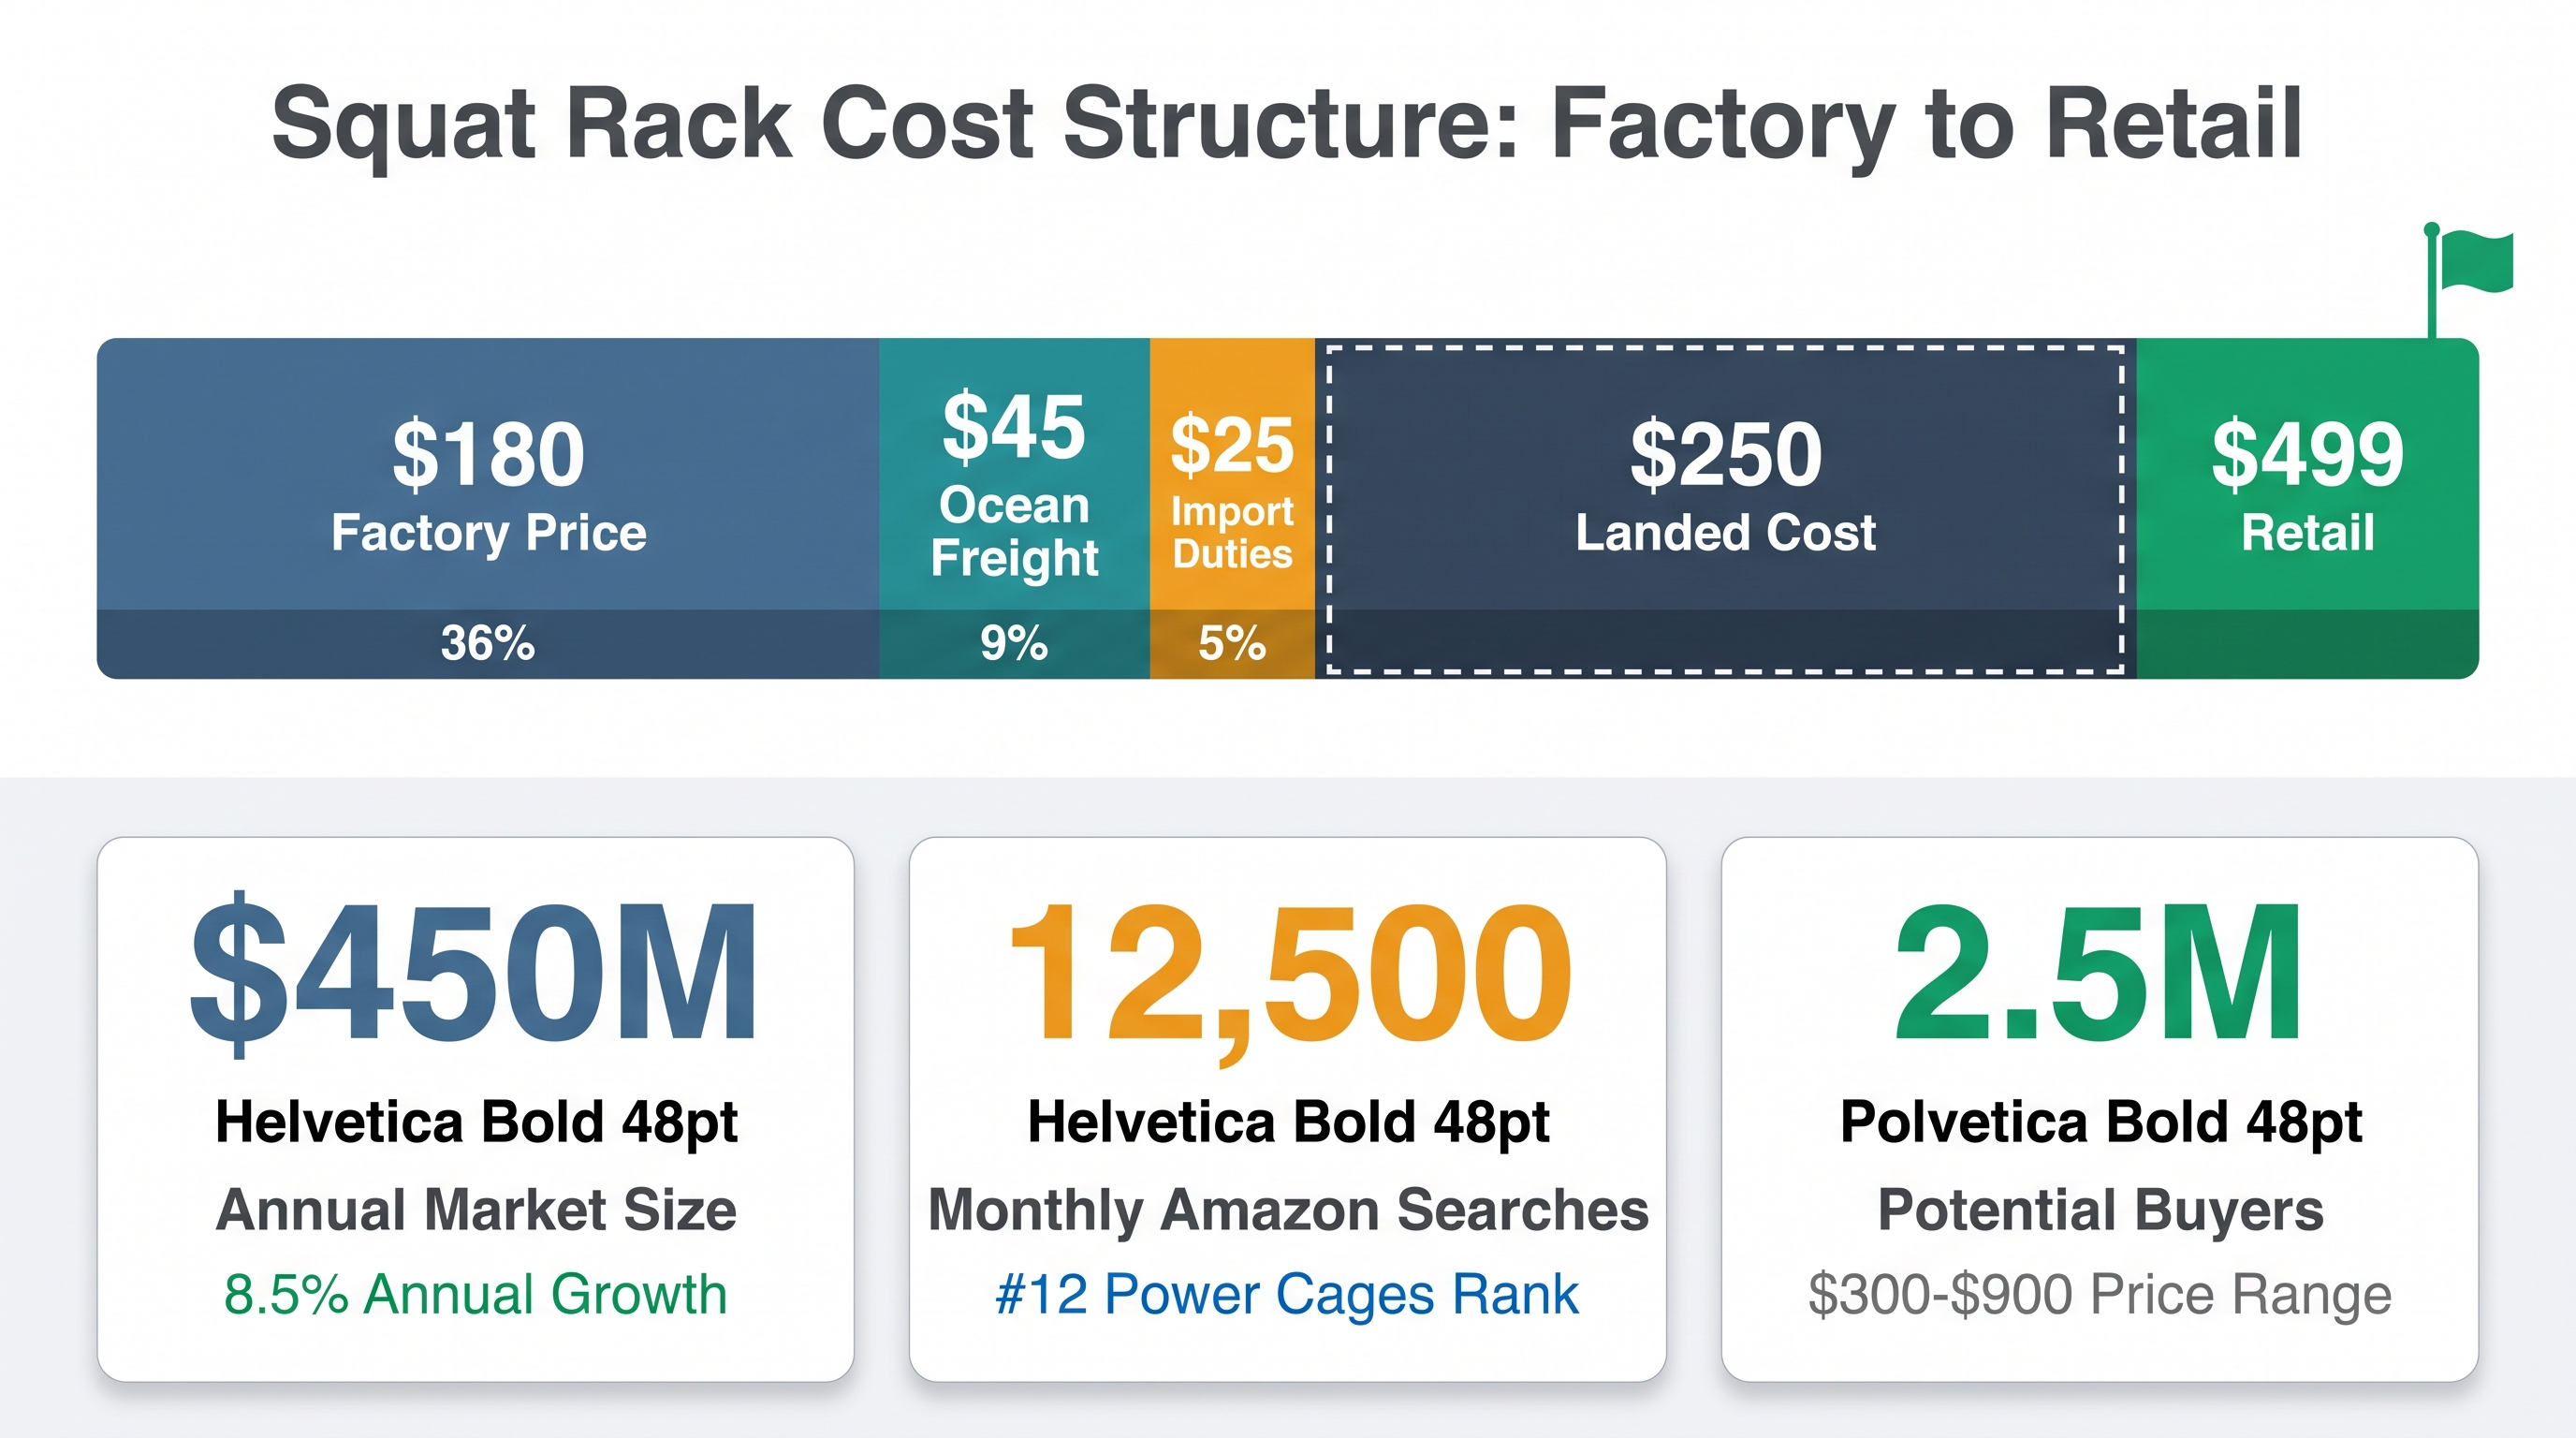Select the Annual Market Size label
This screenshot has width=2576, height=1438.
coord(476,1209)
